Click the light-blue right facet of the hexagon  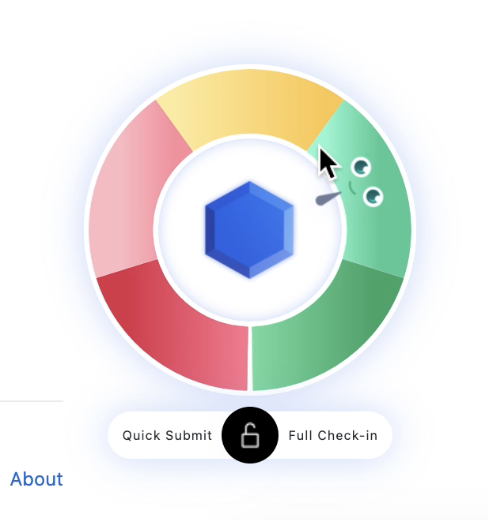[288, 230]
